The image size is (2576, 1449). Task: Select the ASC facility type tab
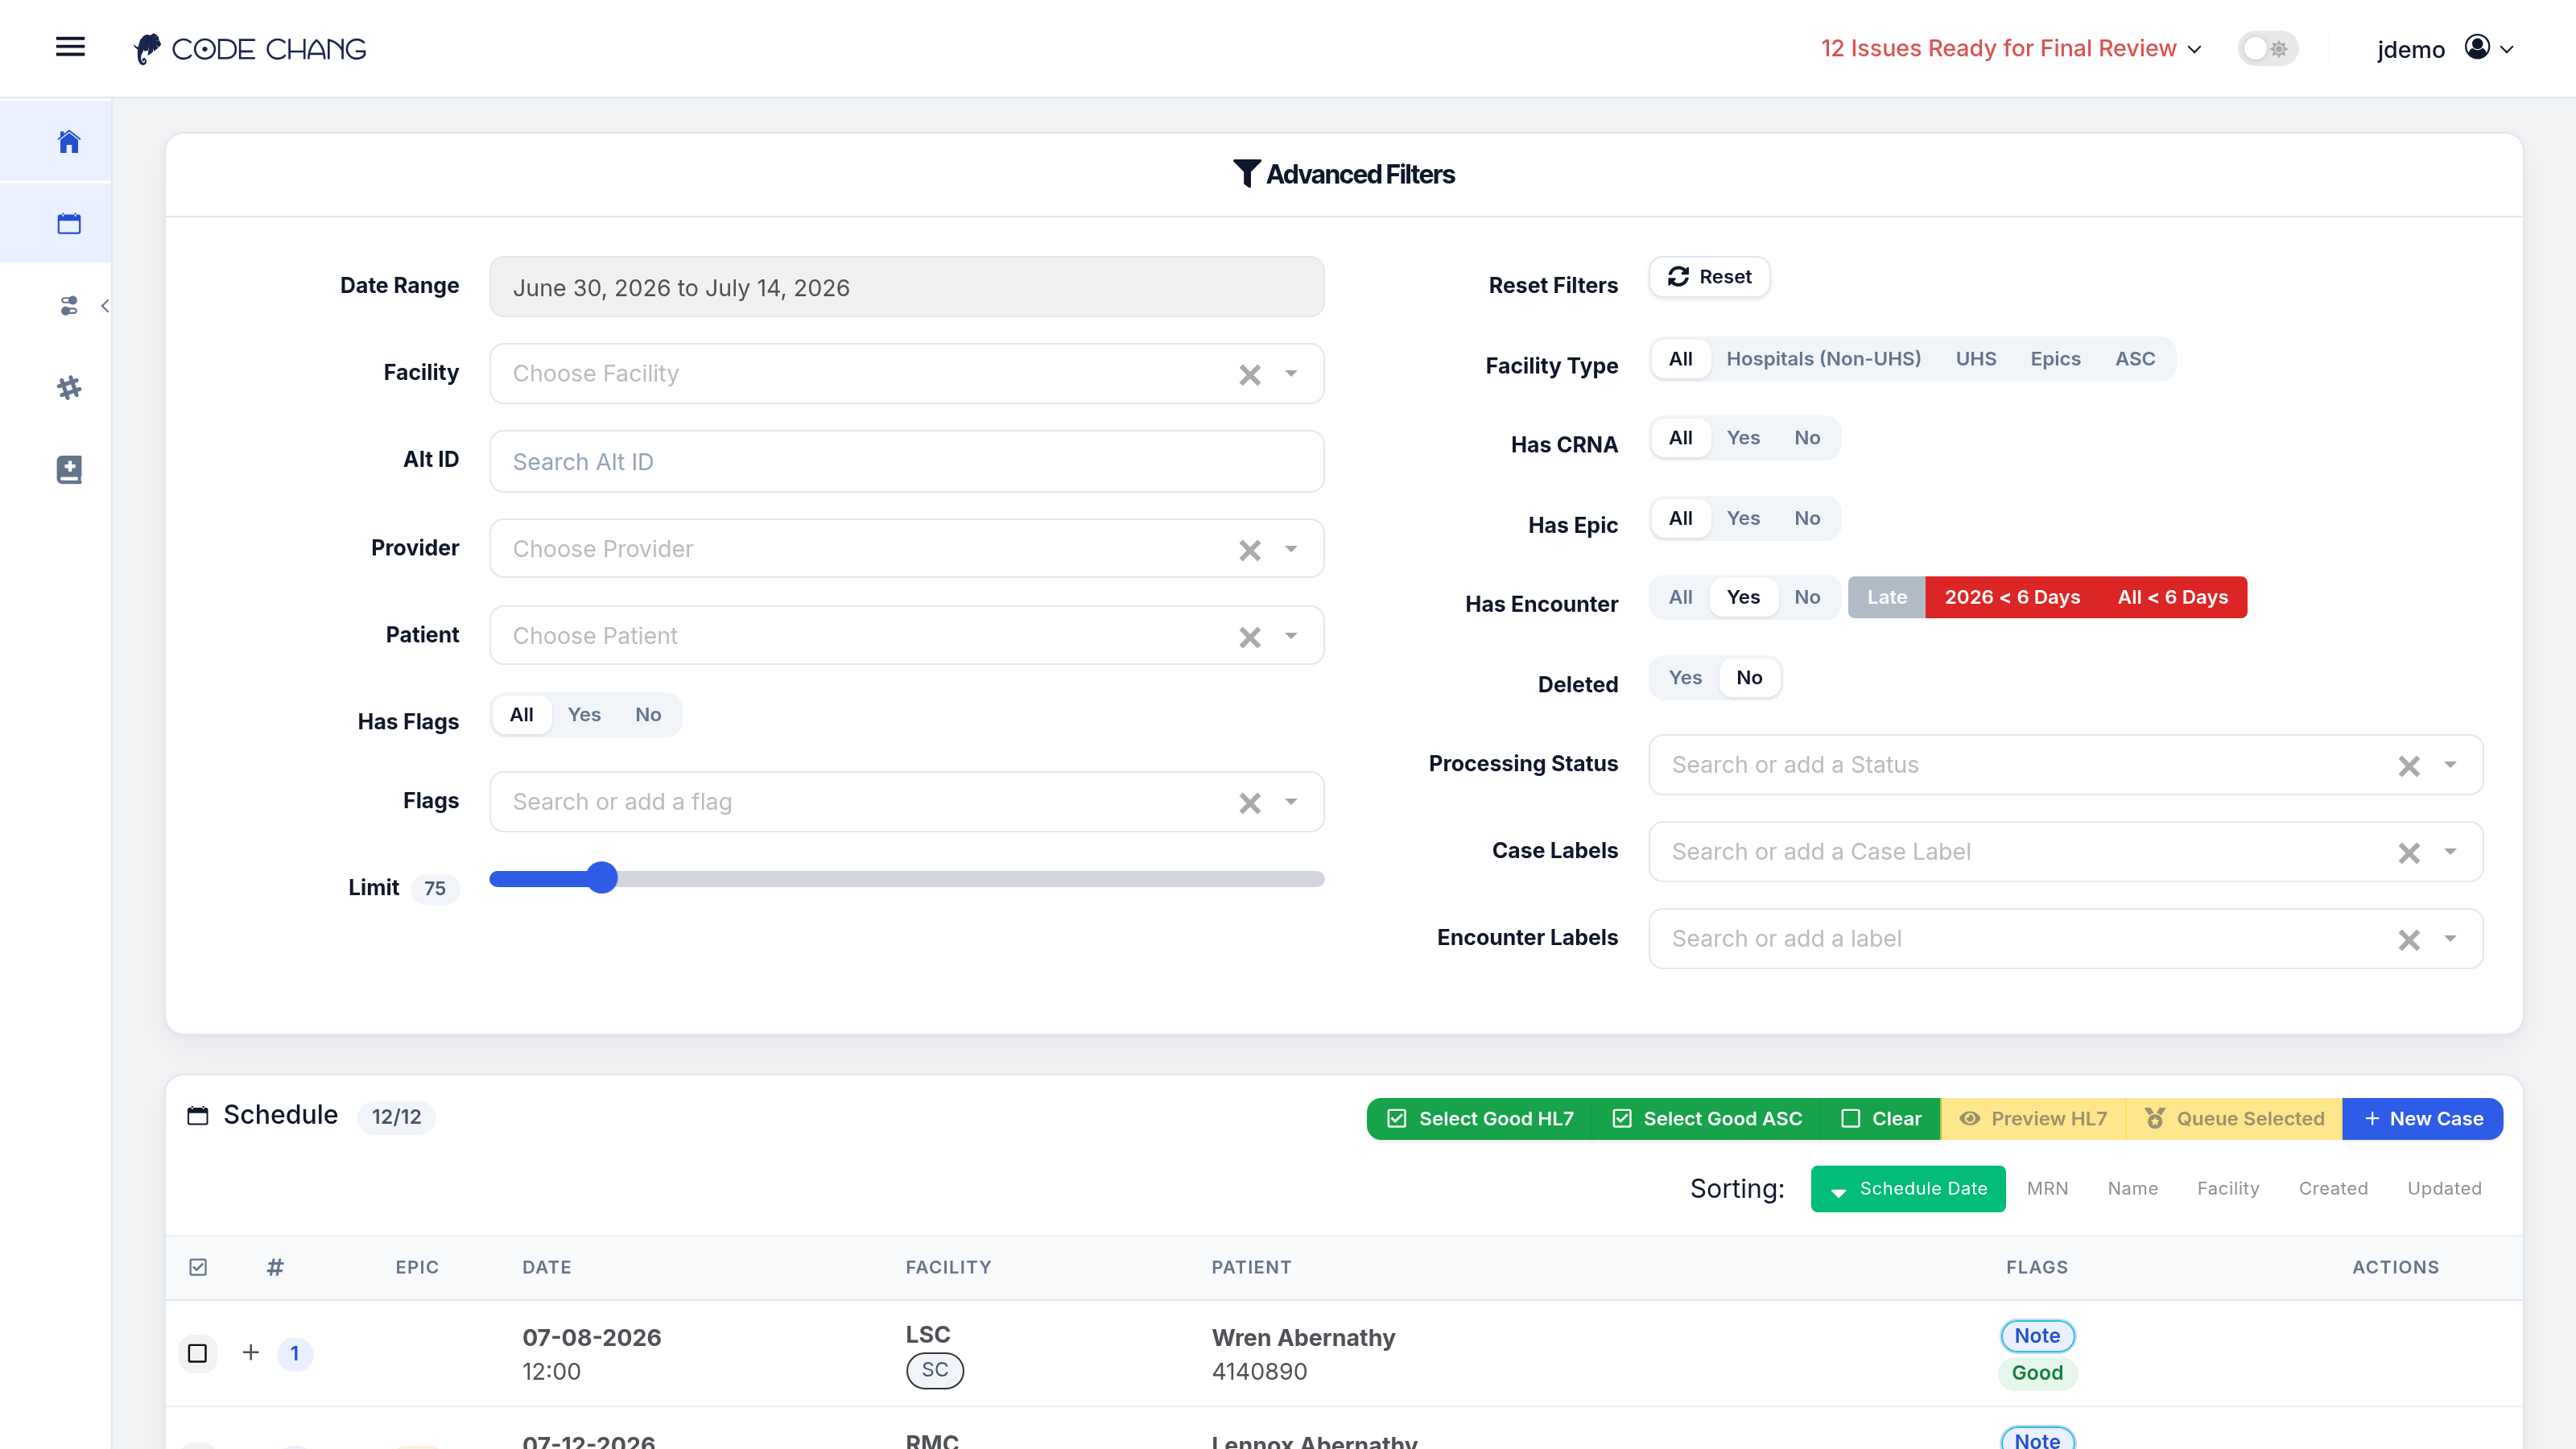[x=2135, y=359]
